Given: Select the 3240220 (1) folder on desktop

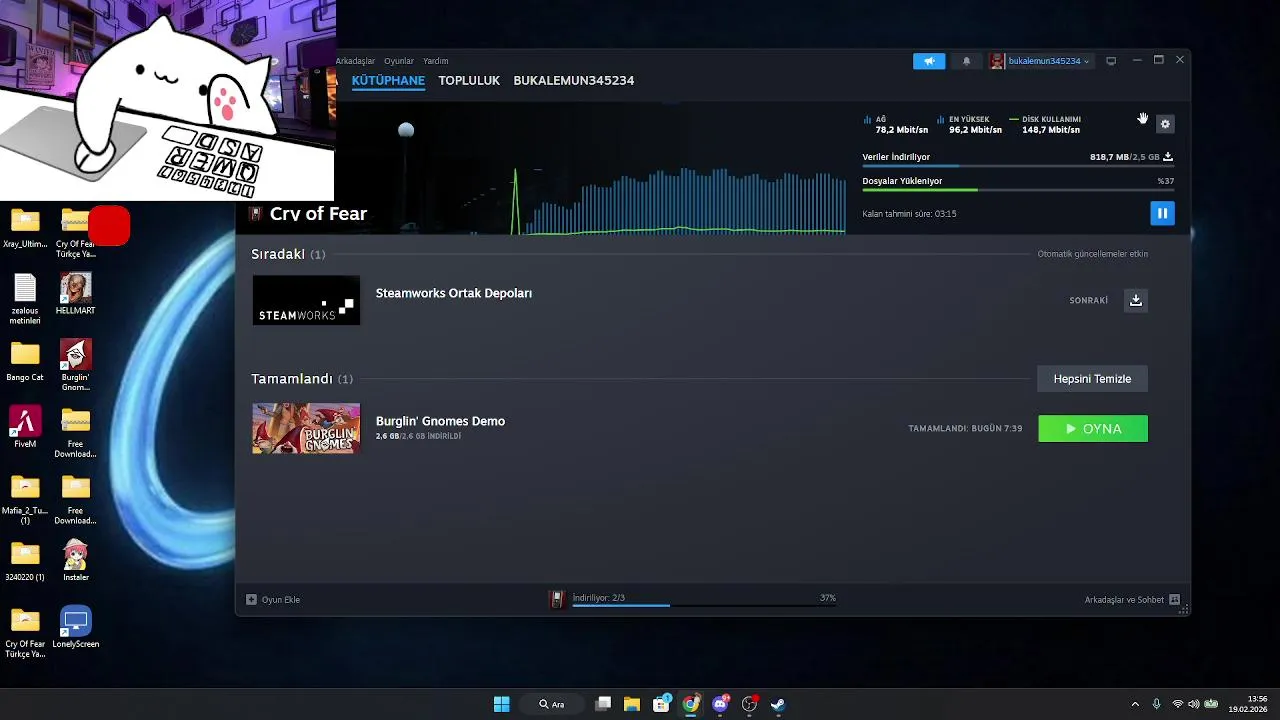Looking at the screenshot, I should point(25,561).
